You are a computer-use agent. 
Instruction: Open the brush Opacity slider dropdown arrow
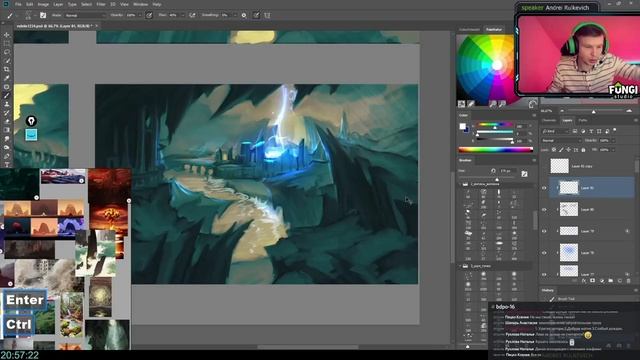140,15
